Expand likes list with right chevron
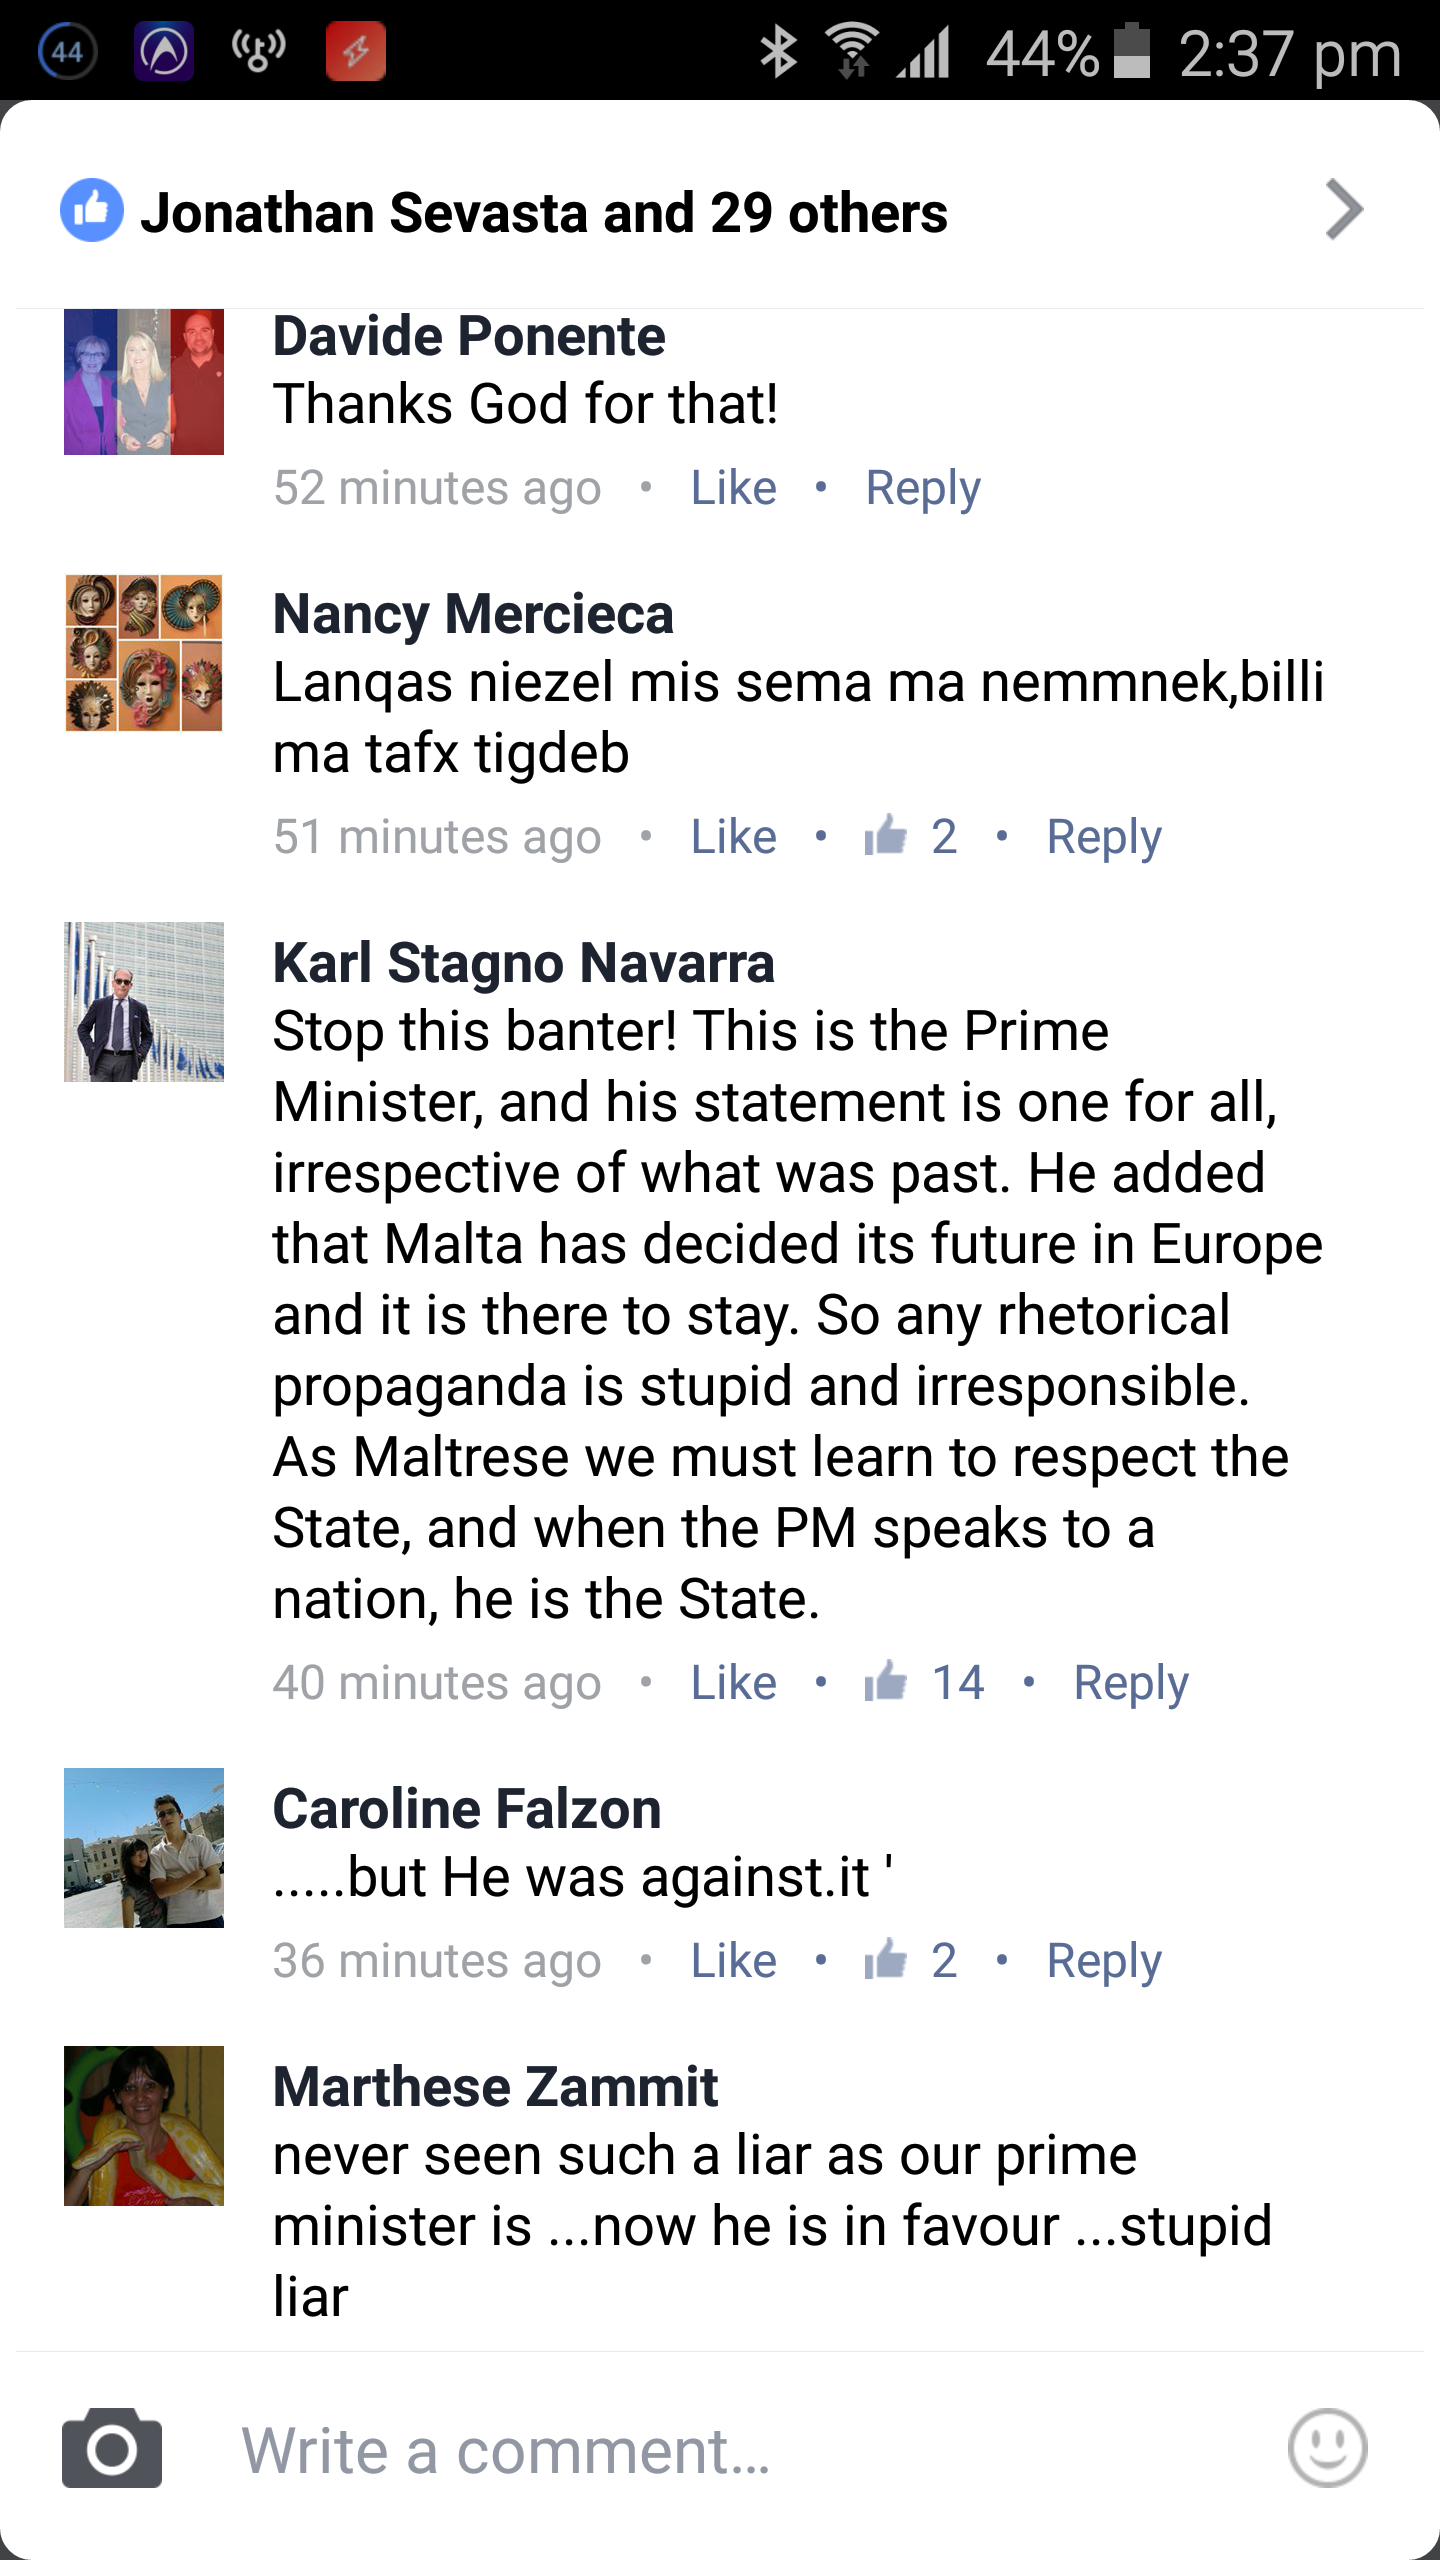Screen dimensions: 1440x2560 pyautogui.click(x=1343, y=210)
